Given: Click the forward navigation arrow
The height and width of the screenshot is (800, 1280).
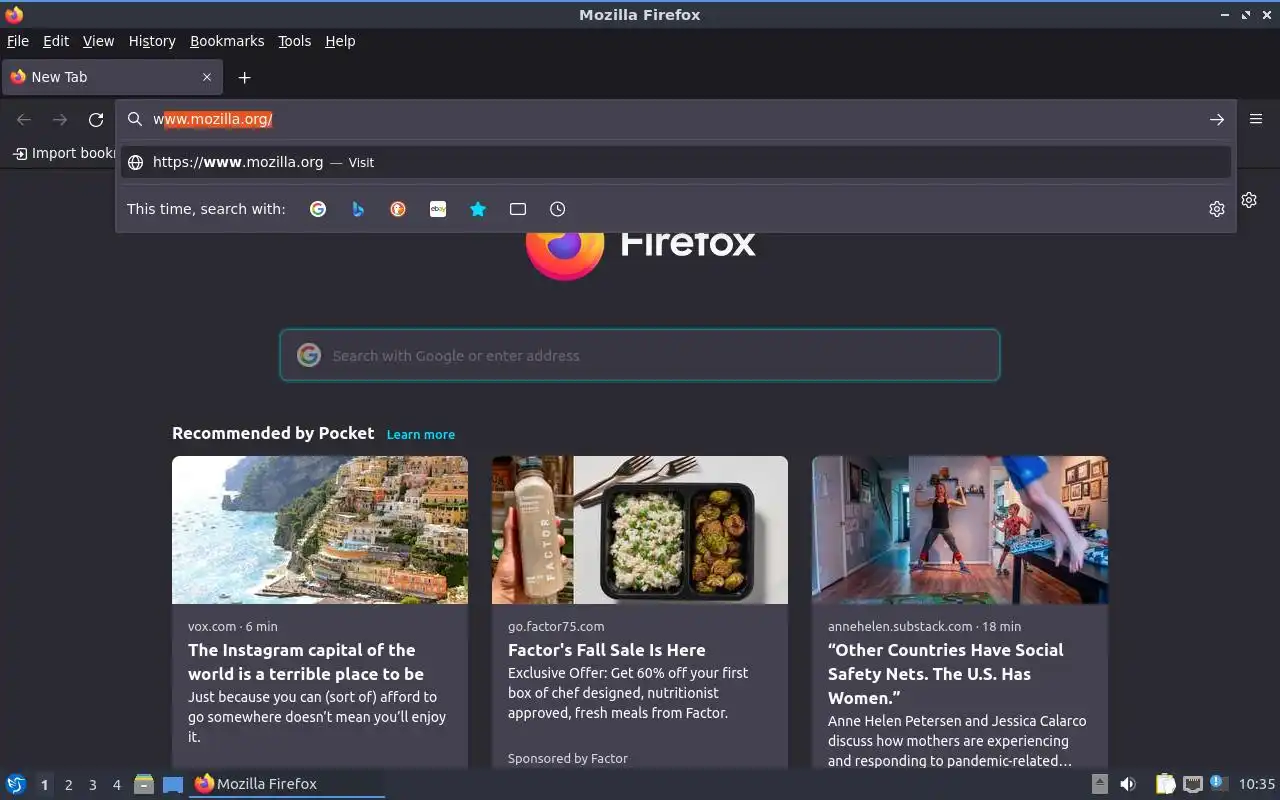Looking at the screenshot, I should (60, 120).
